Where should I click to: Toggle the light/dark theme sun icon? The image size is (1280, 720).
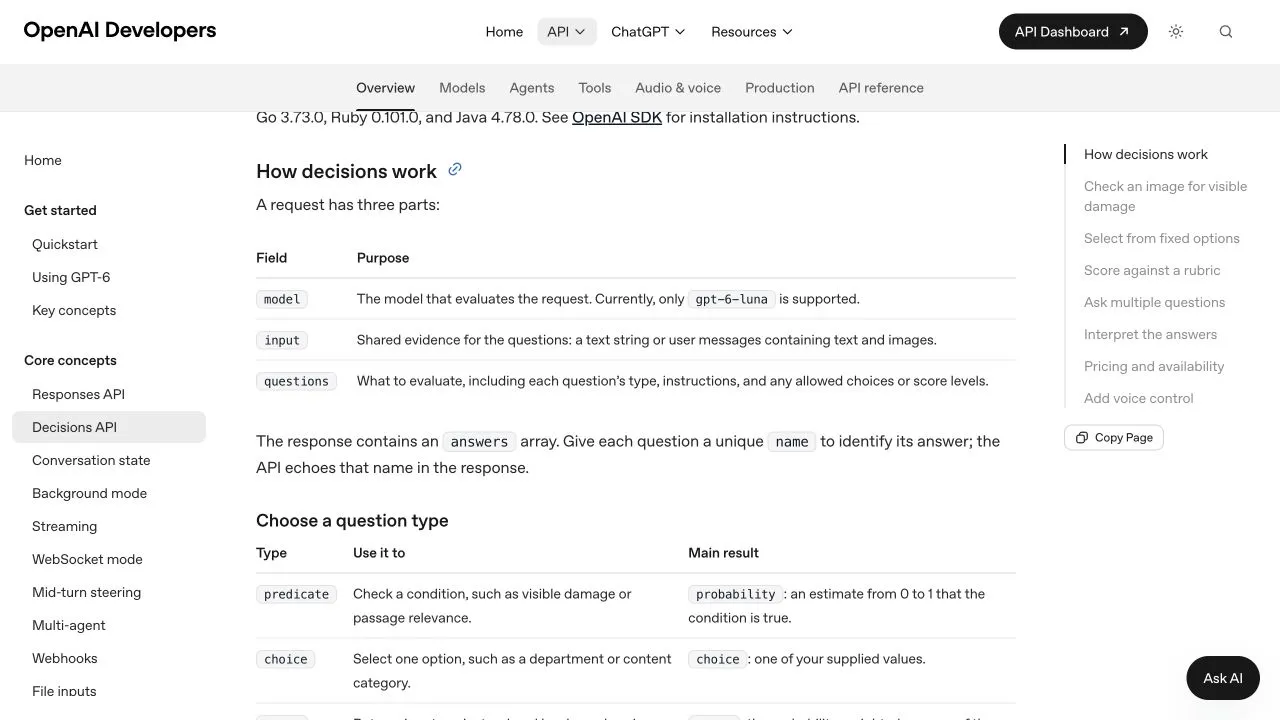(1176, 32)
